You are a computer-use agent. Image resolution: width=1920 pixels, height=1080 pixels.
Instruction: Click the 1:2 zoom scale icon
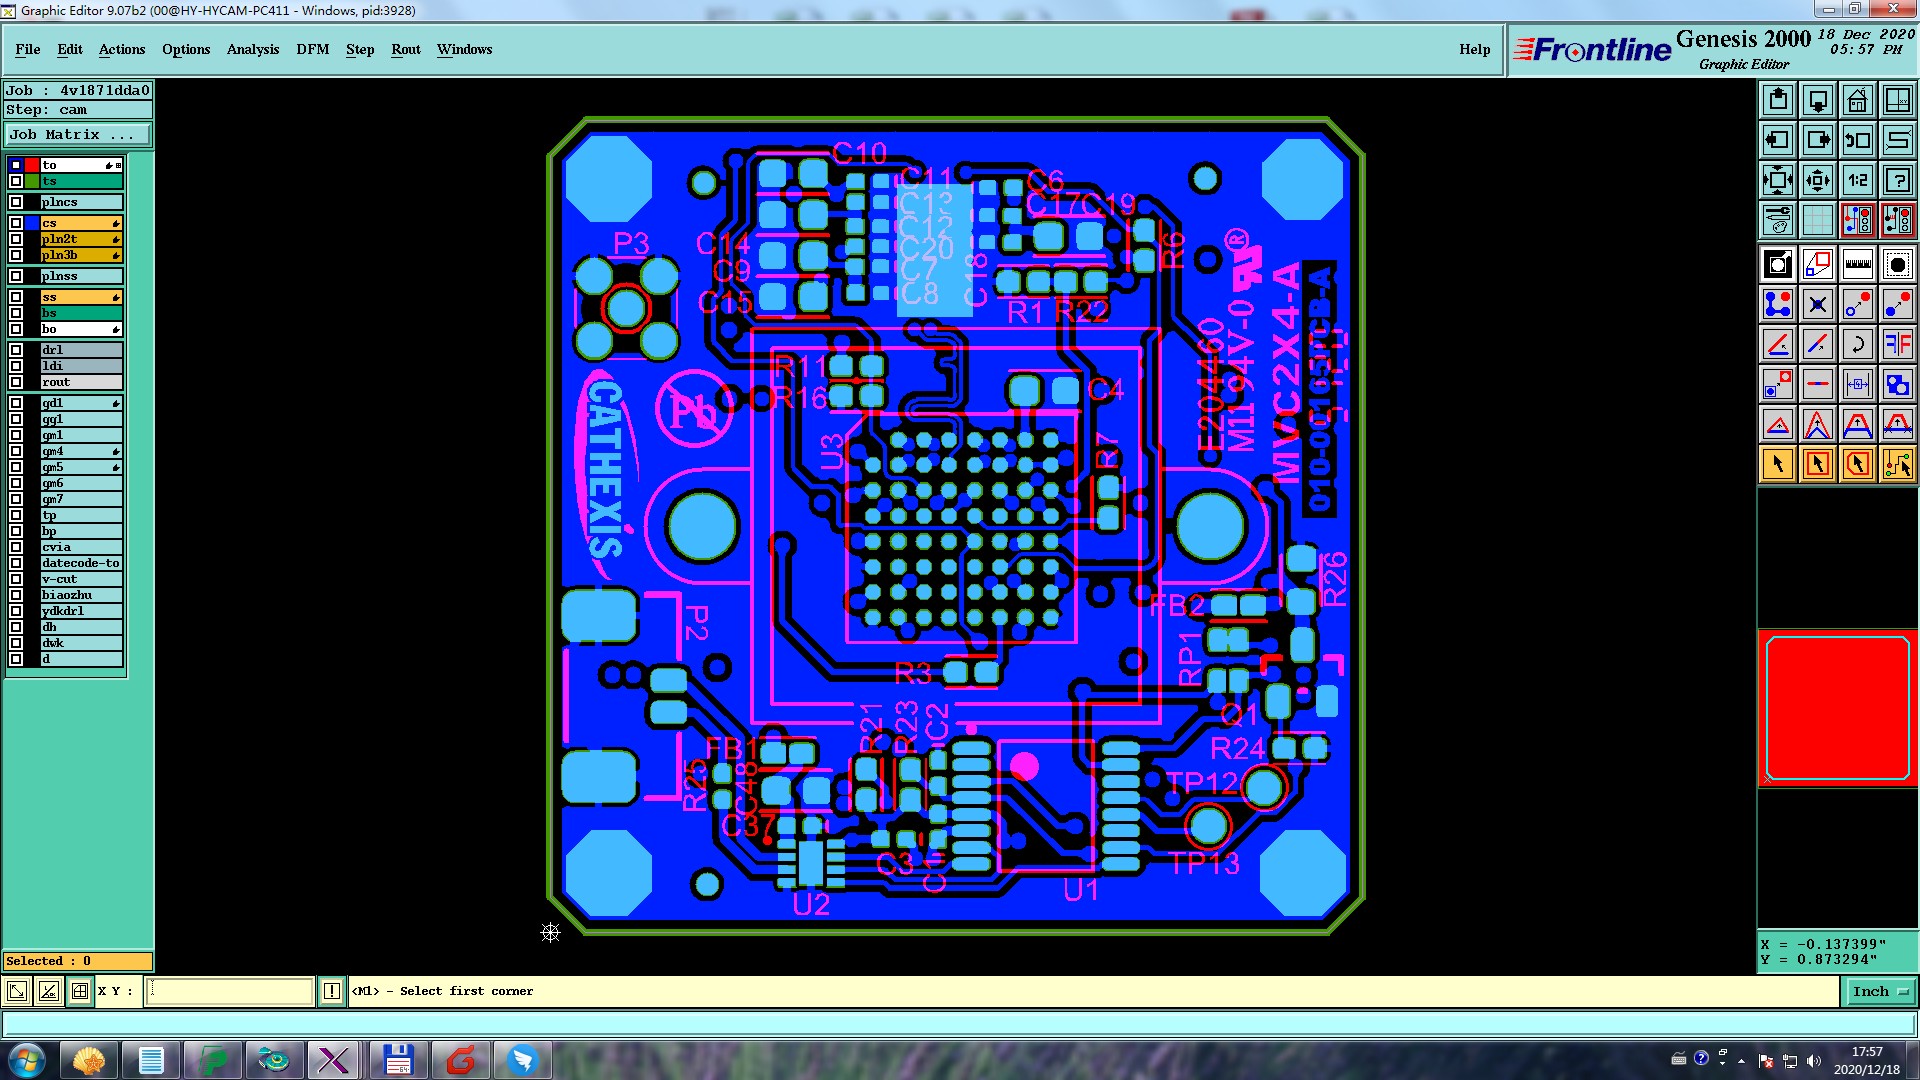point(1857,180)
